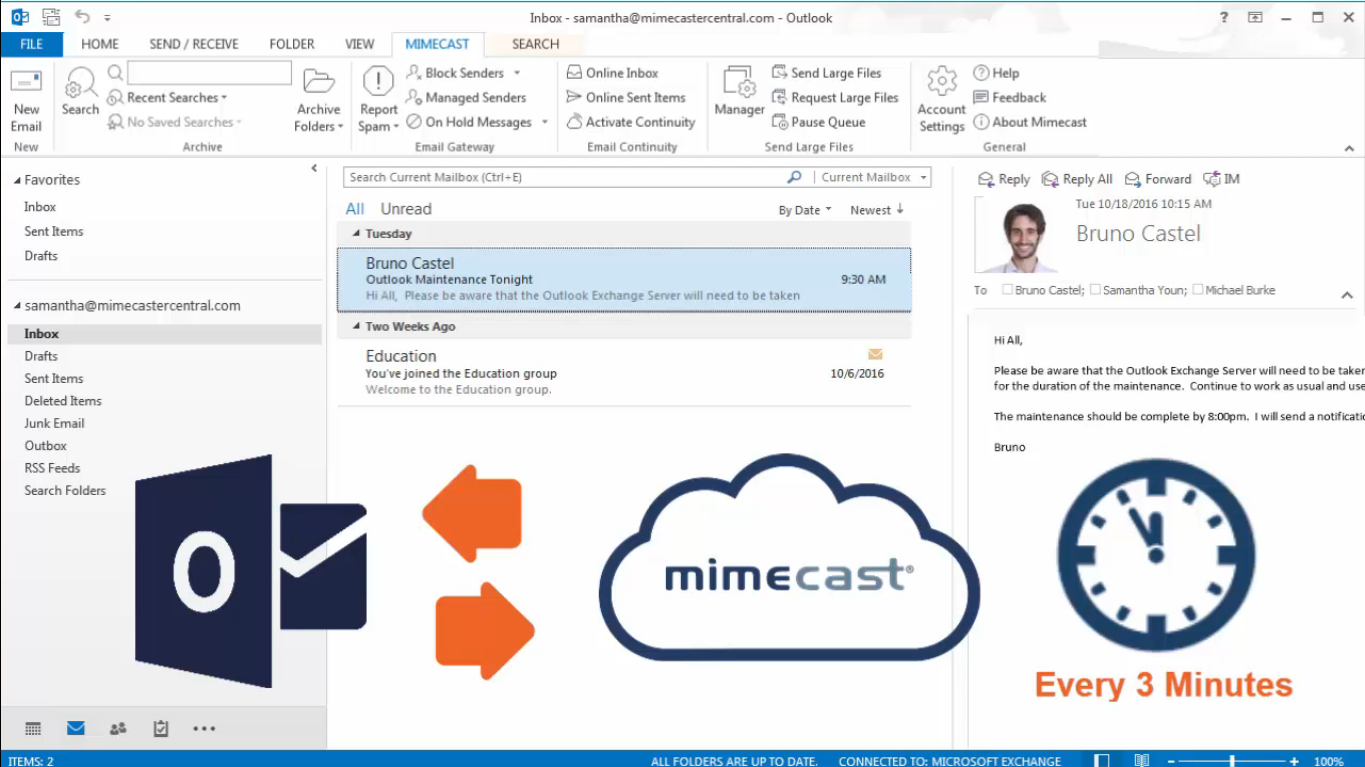Switch to People view in navigation bar
1365x767 pixels.
[x=118, y=729]
